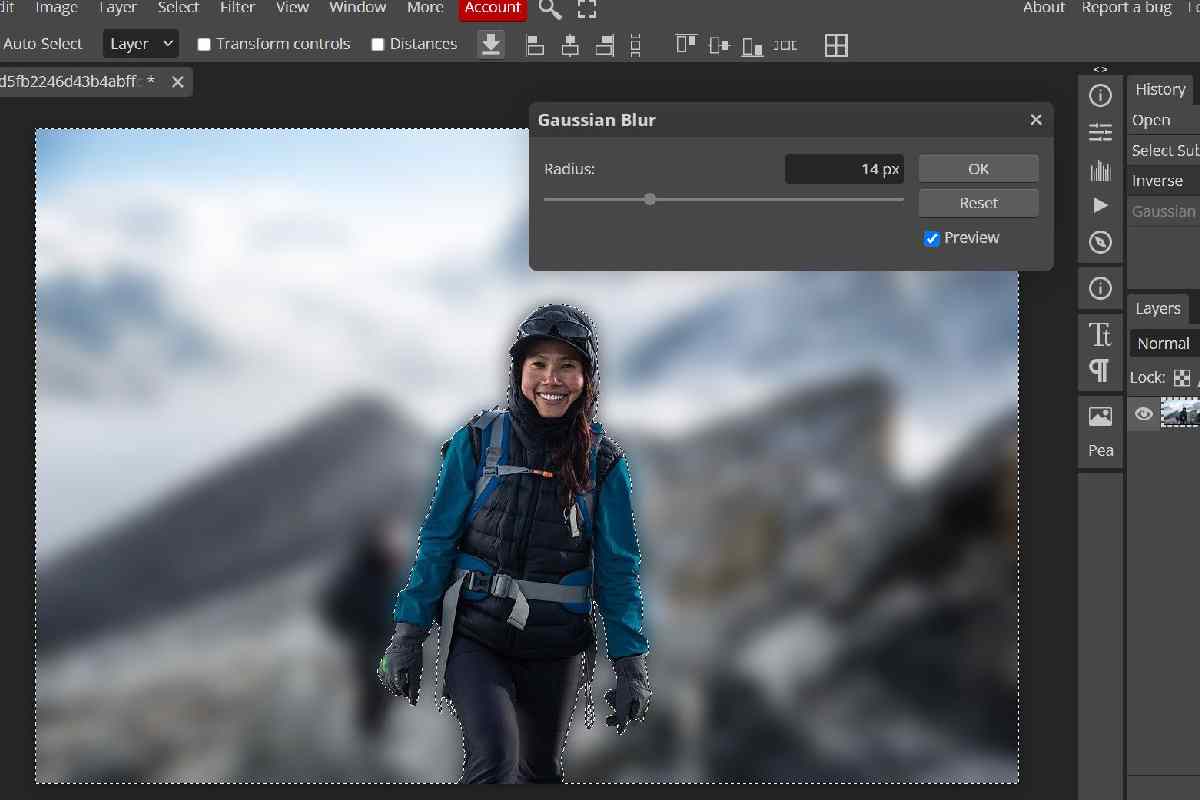Screen dimensions: 1200x800
Task: Expand the collapsed side panel arrows
Action: click(x=1100, y=69)
